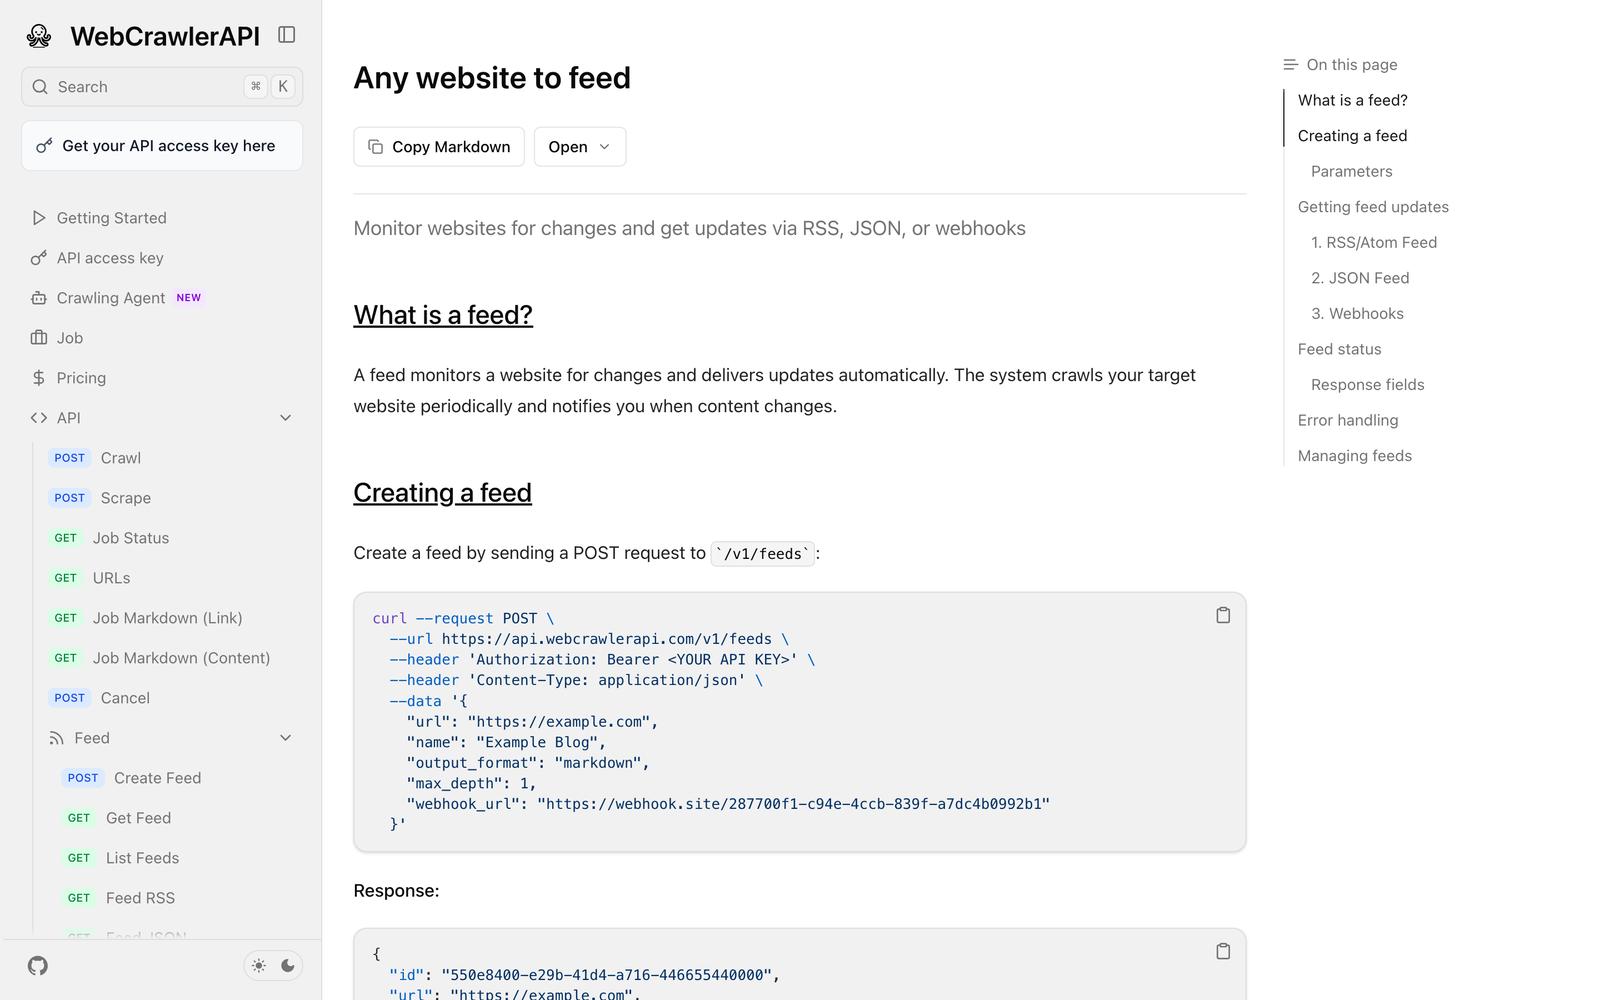Open the Open dropdown menu
This screenshot has height=1000, width=1600.
580,147
